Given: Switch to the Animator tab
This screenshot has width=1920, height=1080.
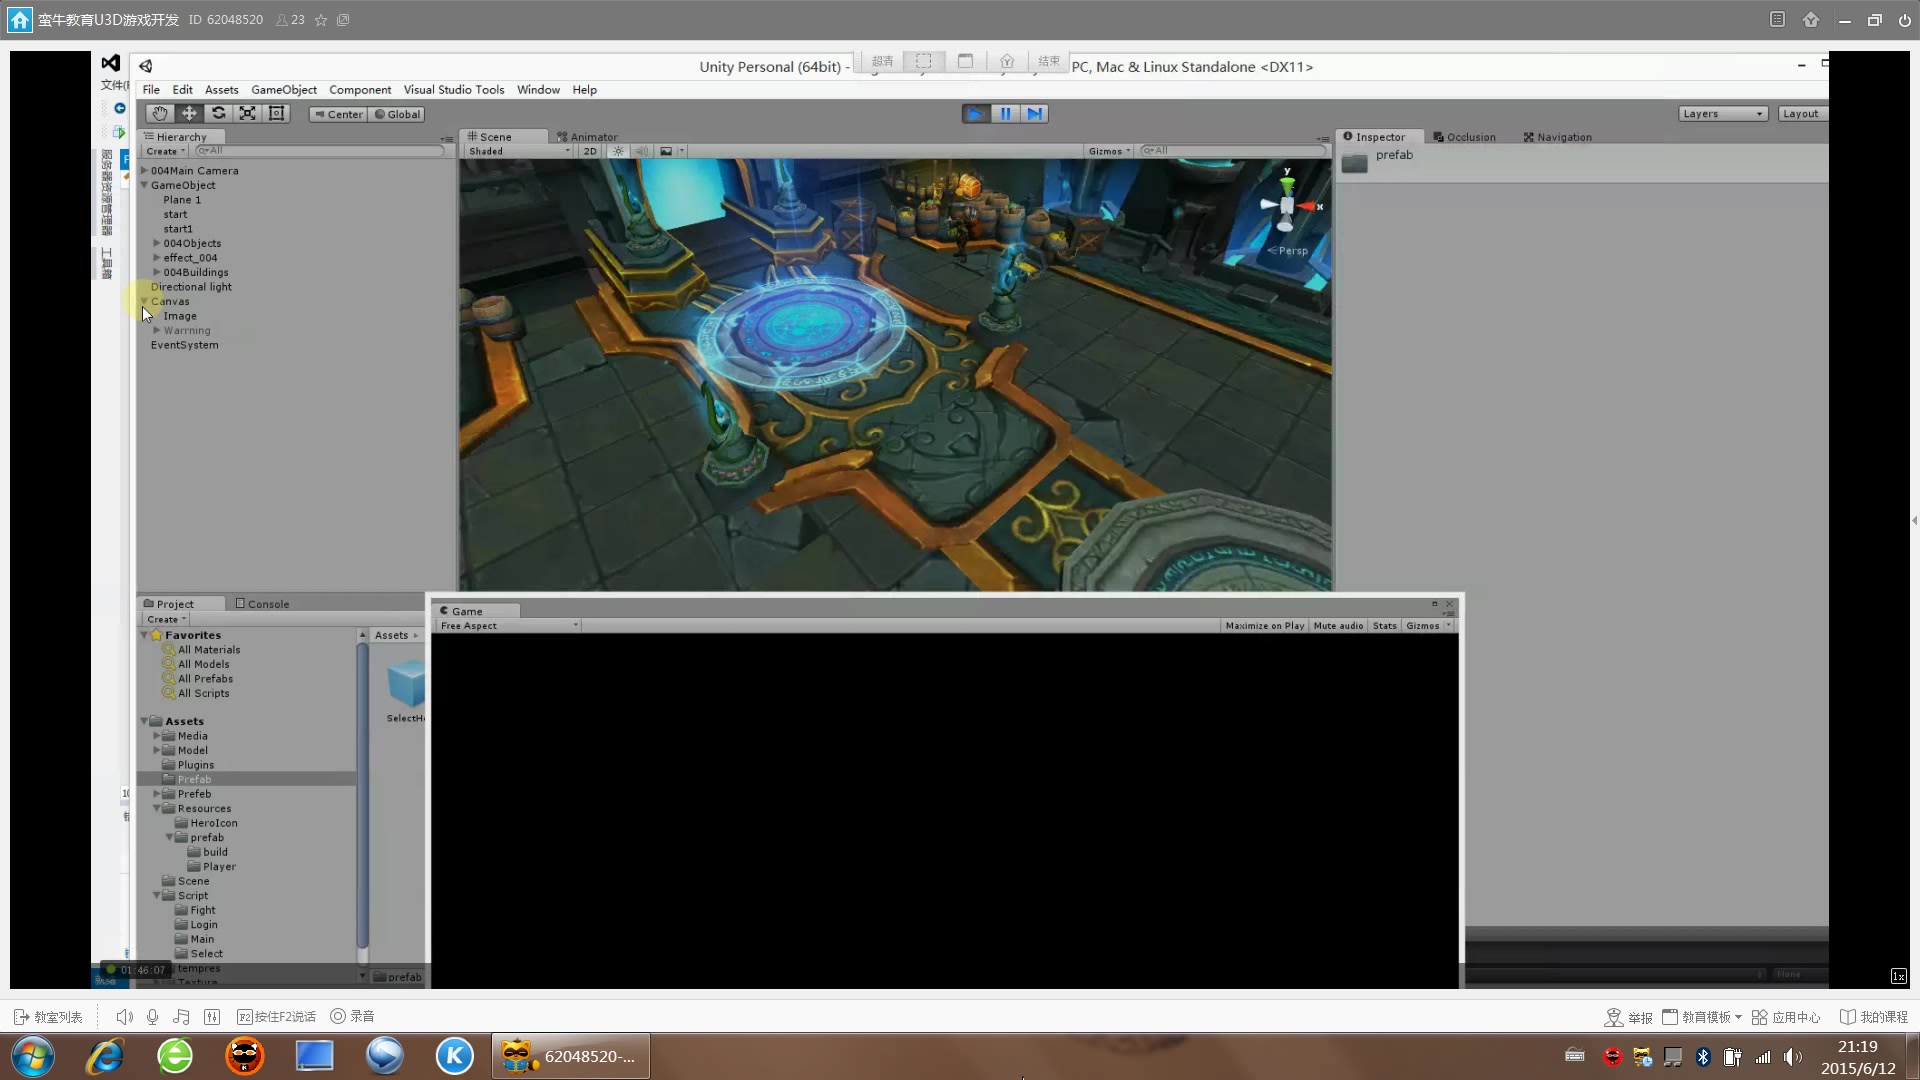Looking at the screenshot, I should click(588, 137).
